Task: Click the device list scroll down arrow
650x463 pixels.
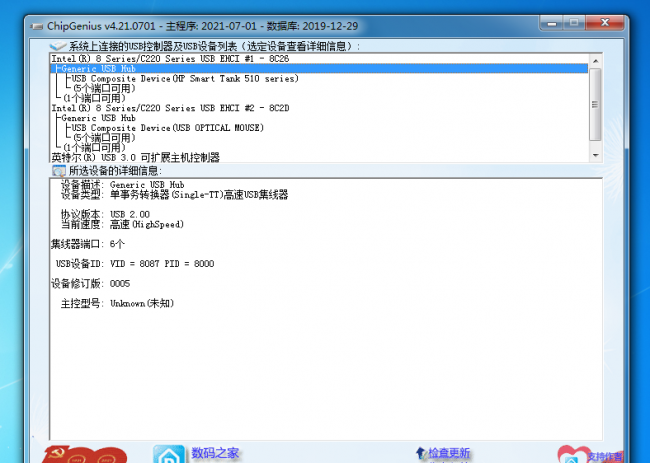Action: [596, 155]
